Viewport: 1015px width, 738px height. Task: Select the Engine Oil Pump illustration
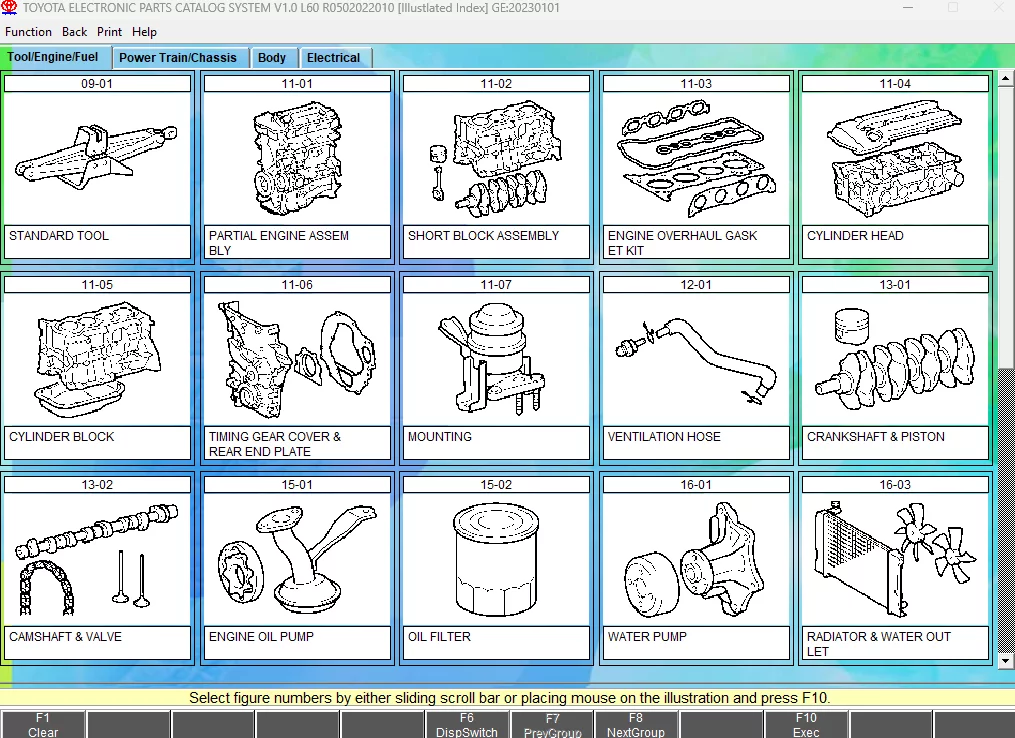(x=296, y=559)
